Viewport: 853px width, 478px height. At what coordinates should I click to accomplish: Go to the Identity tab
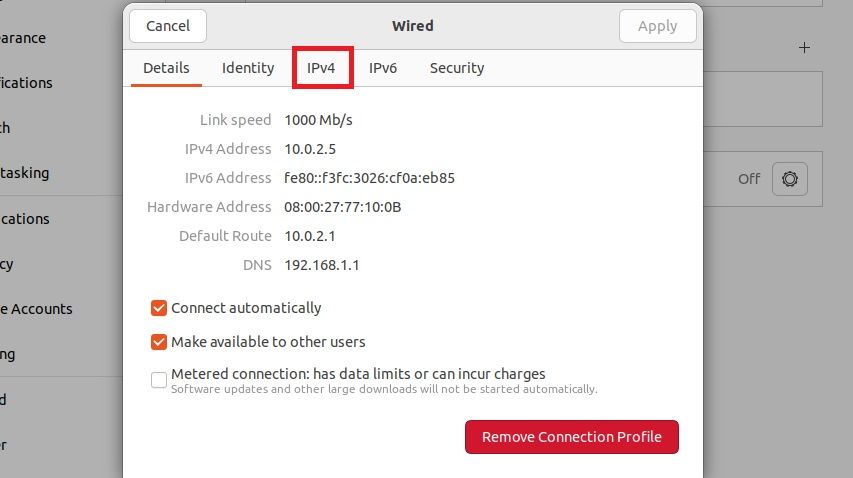pos(248,68)
